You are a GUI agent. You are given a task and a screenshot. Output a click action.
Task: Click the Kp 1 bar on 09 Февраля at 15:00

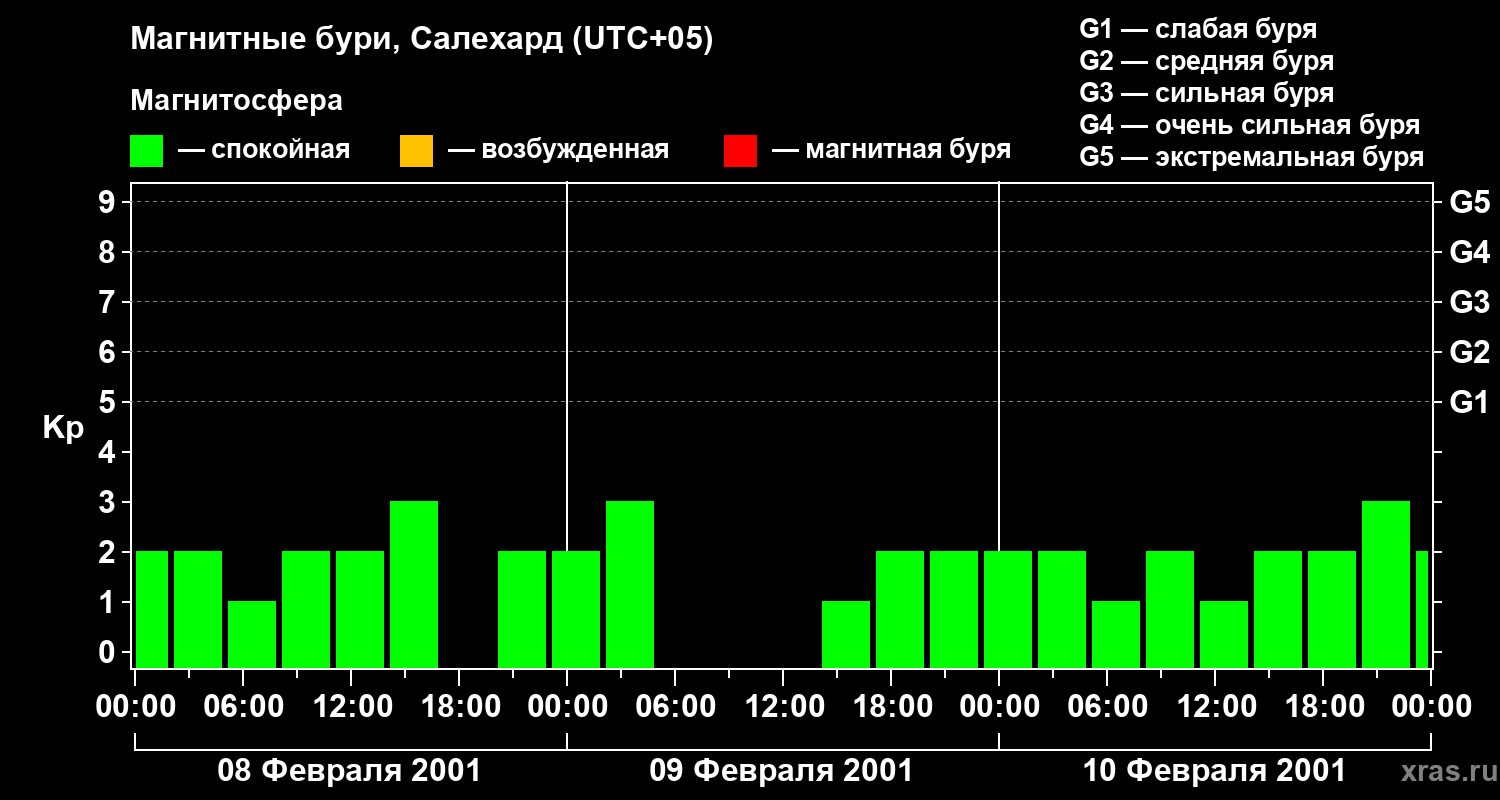(x=846, y=634)
